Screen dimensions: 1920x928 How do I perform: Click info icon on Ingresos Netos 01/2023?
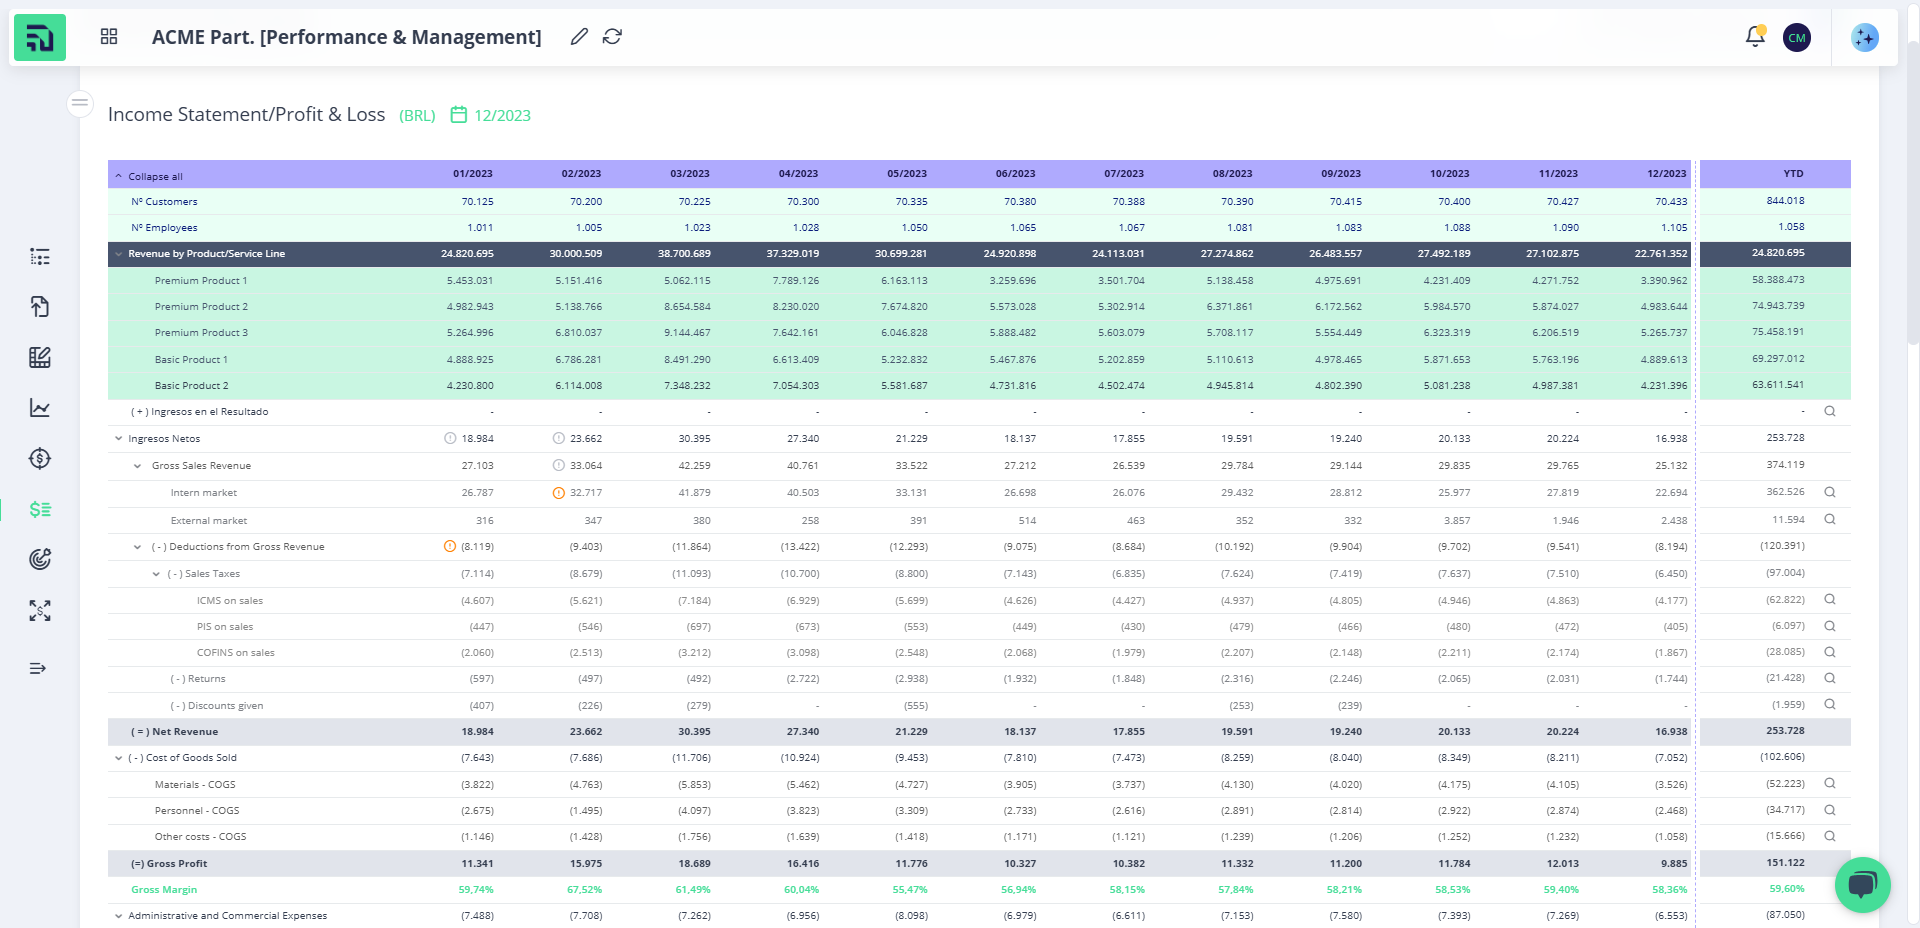pyautogui.click(x=450, y=438)
